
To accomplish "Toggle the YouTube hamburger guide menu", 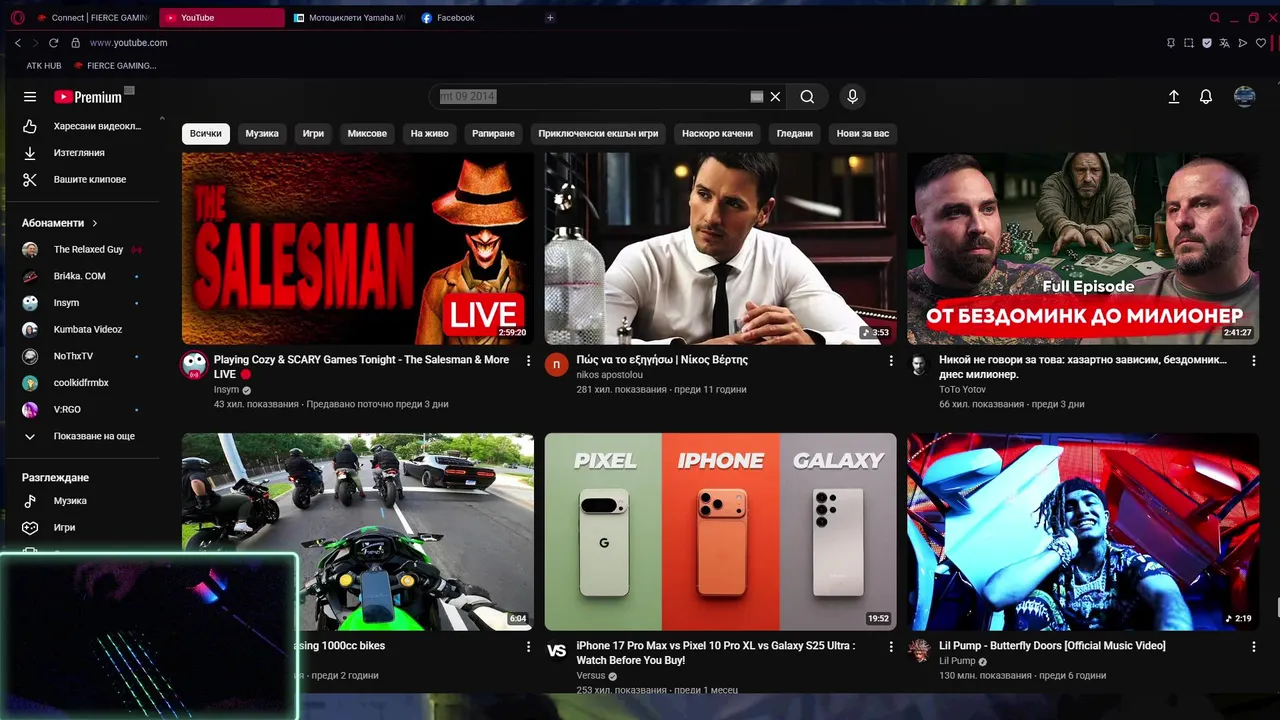I will [x=30, y=97].
